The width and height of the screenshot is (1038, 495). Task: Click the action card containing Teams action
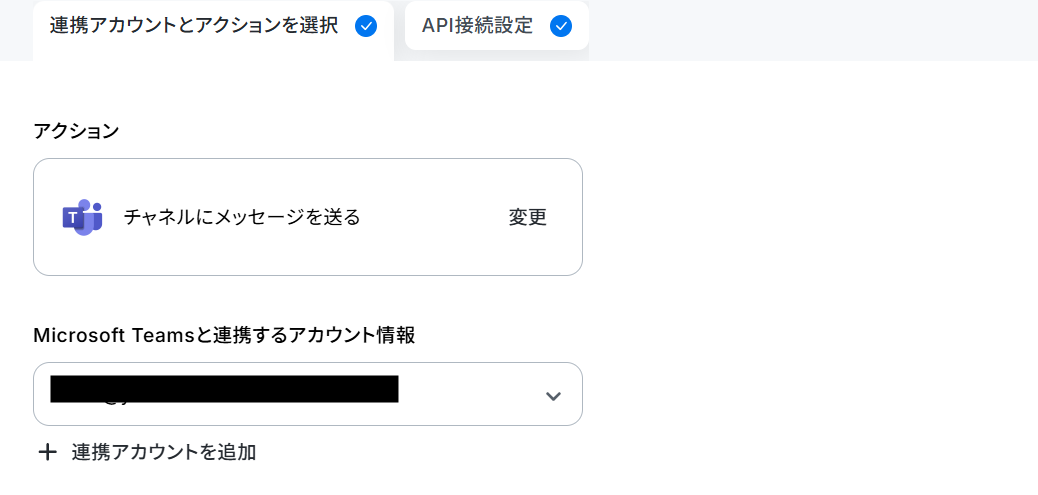[x=308, y=217]
